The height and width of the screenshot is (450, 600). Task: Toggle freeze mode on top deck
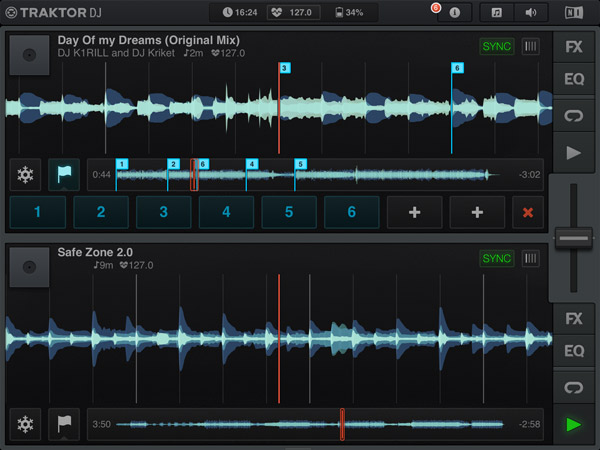[x=25, y=175]
